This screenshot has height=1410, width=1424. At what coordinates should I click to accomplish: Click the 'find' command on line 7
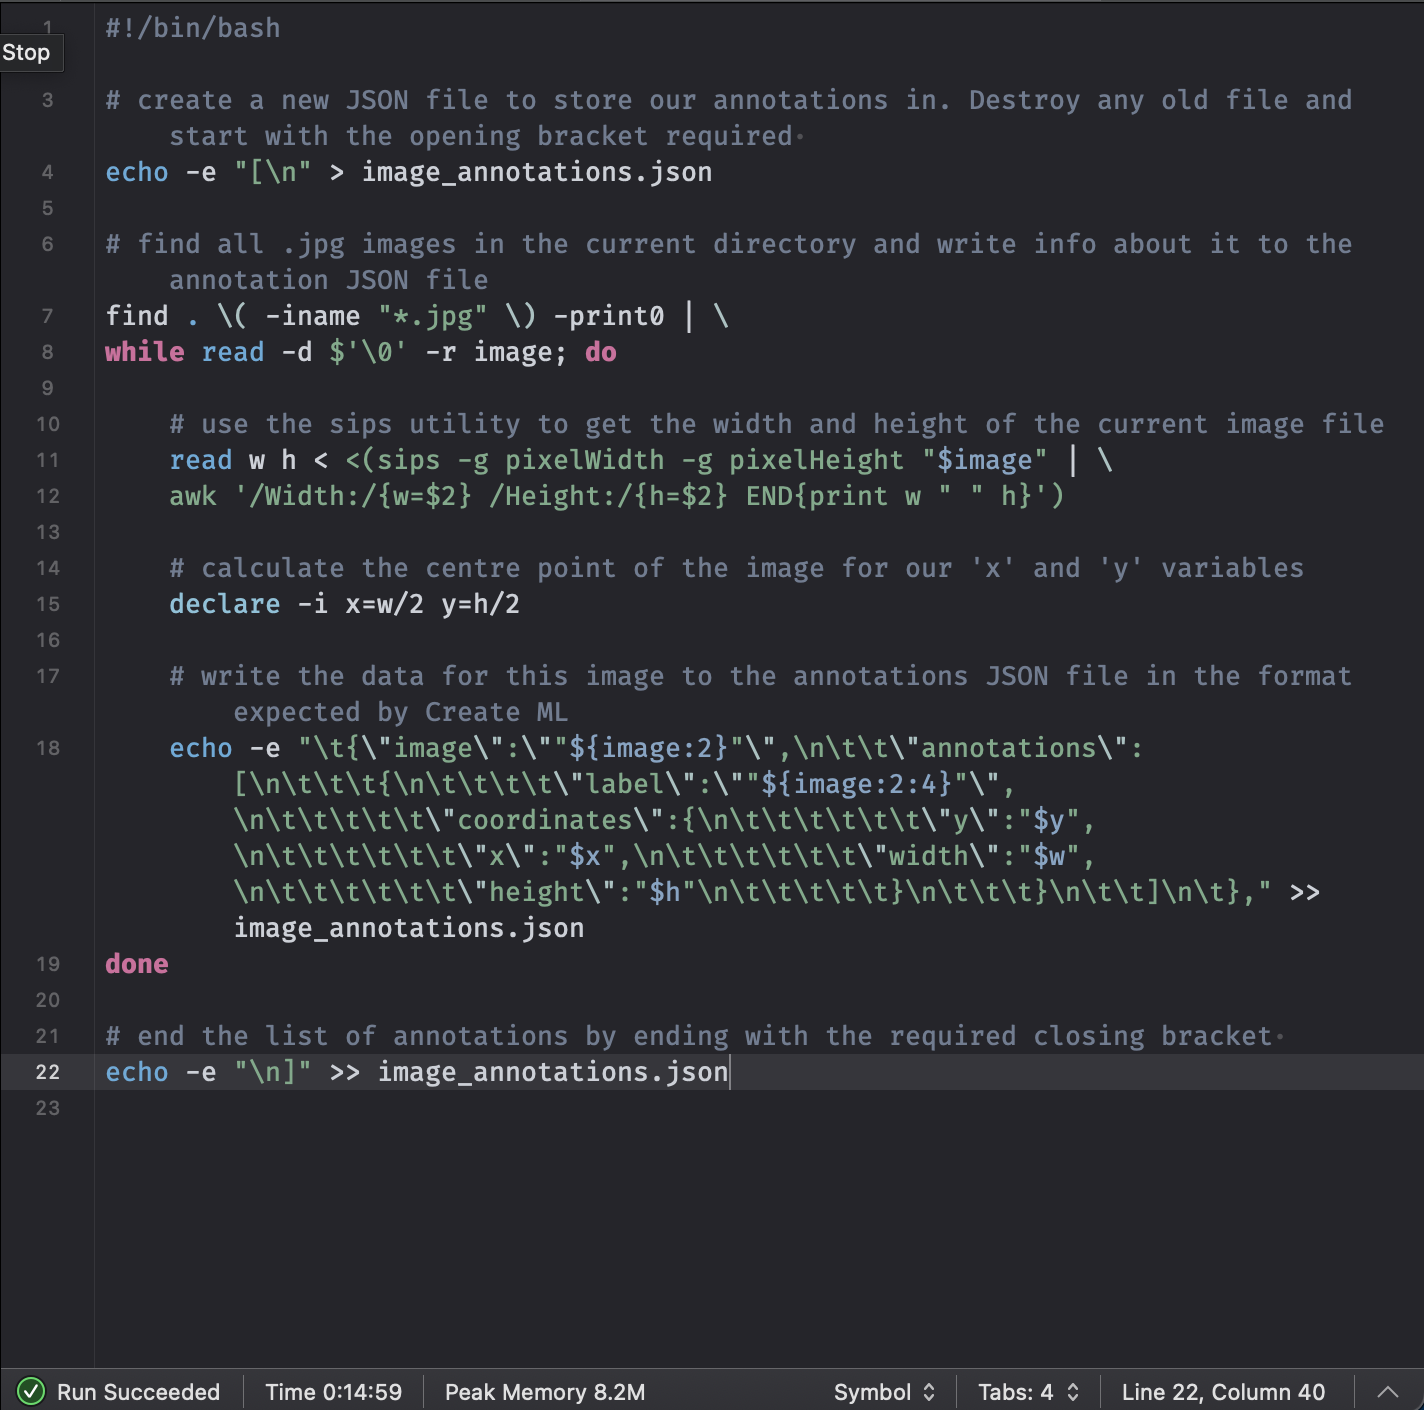[137, 316]
